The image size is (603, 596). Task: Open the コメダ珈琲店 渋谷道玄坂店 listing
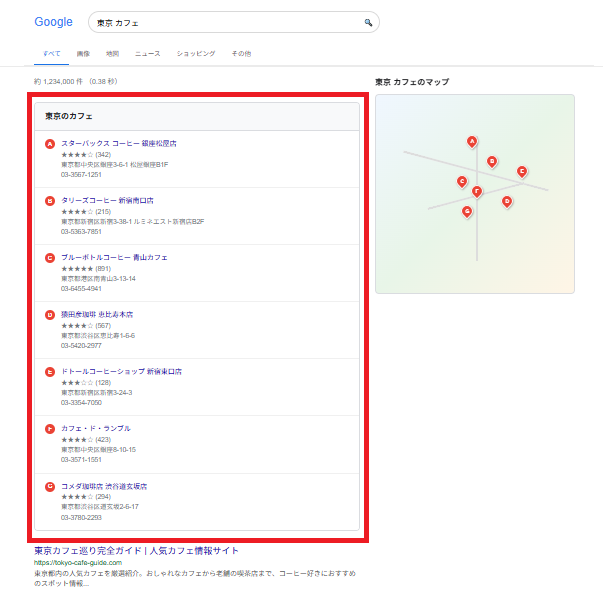pyautogui.click(x=104, y=486)
